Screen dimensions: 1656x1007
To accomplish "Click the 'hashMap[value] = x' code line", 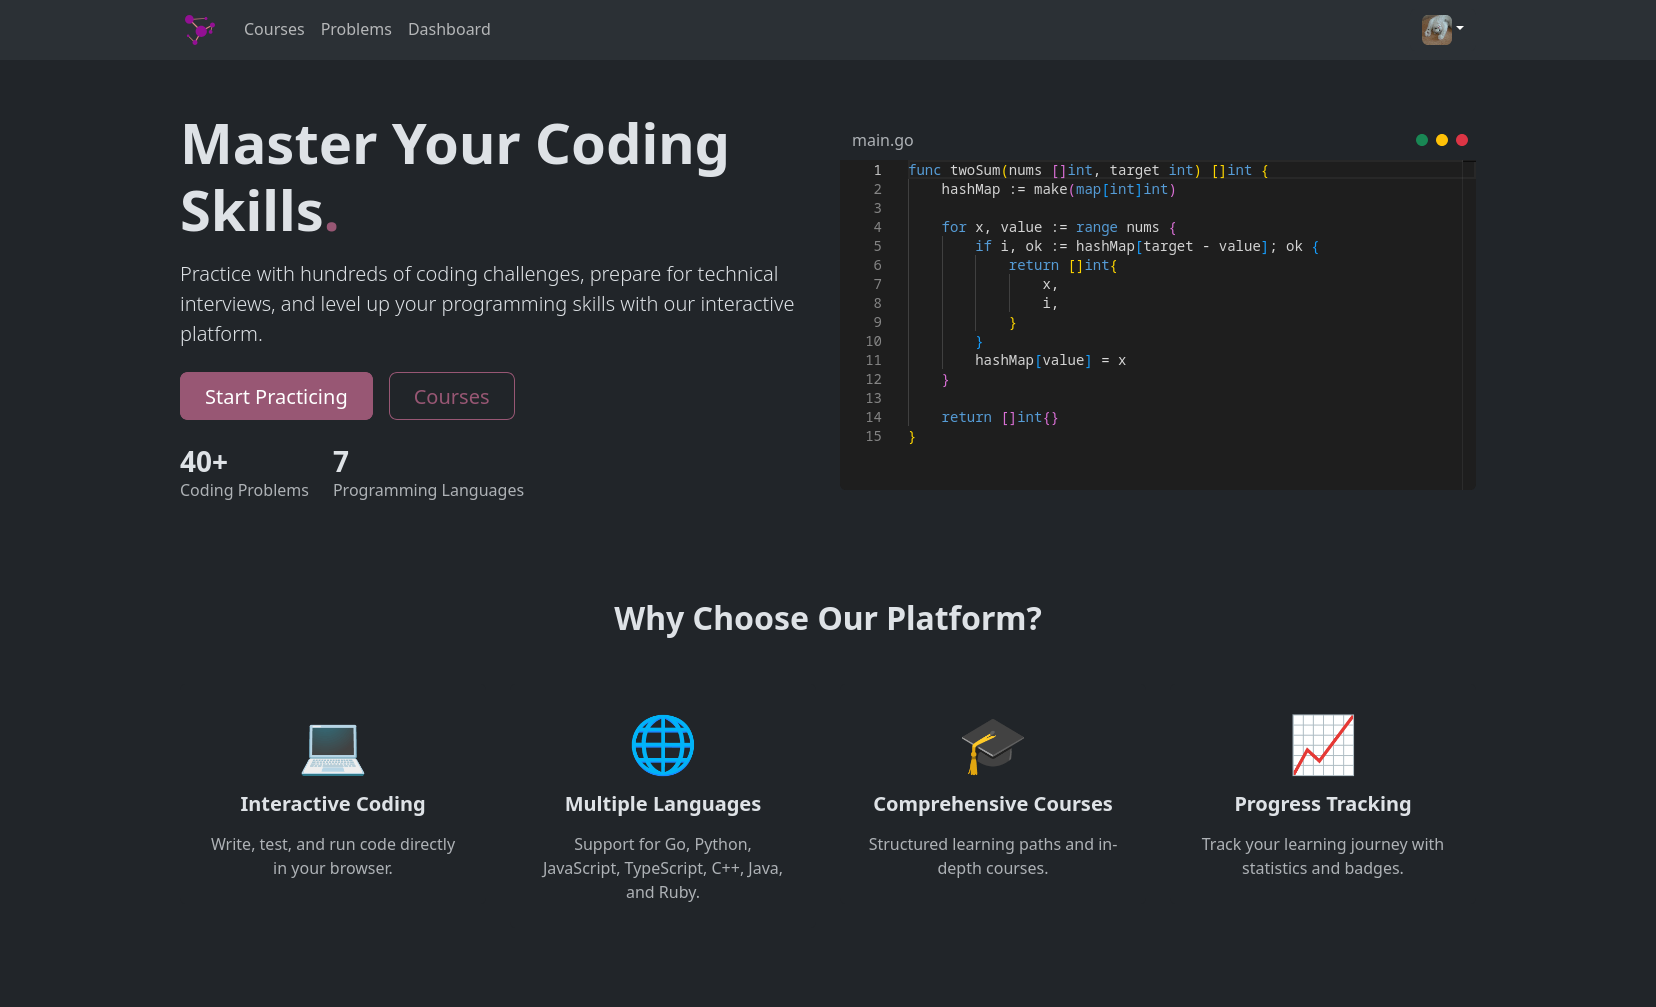I will click(x=1050, y=360).
